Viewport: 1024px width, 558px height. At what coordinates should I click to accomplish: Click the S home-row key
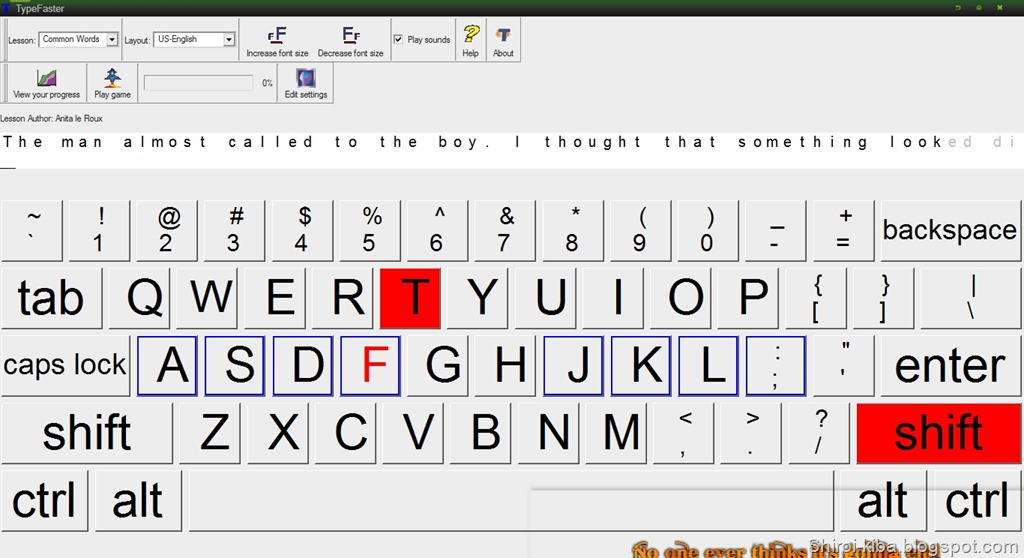(234, 365)
